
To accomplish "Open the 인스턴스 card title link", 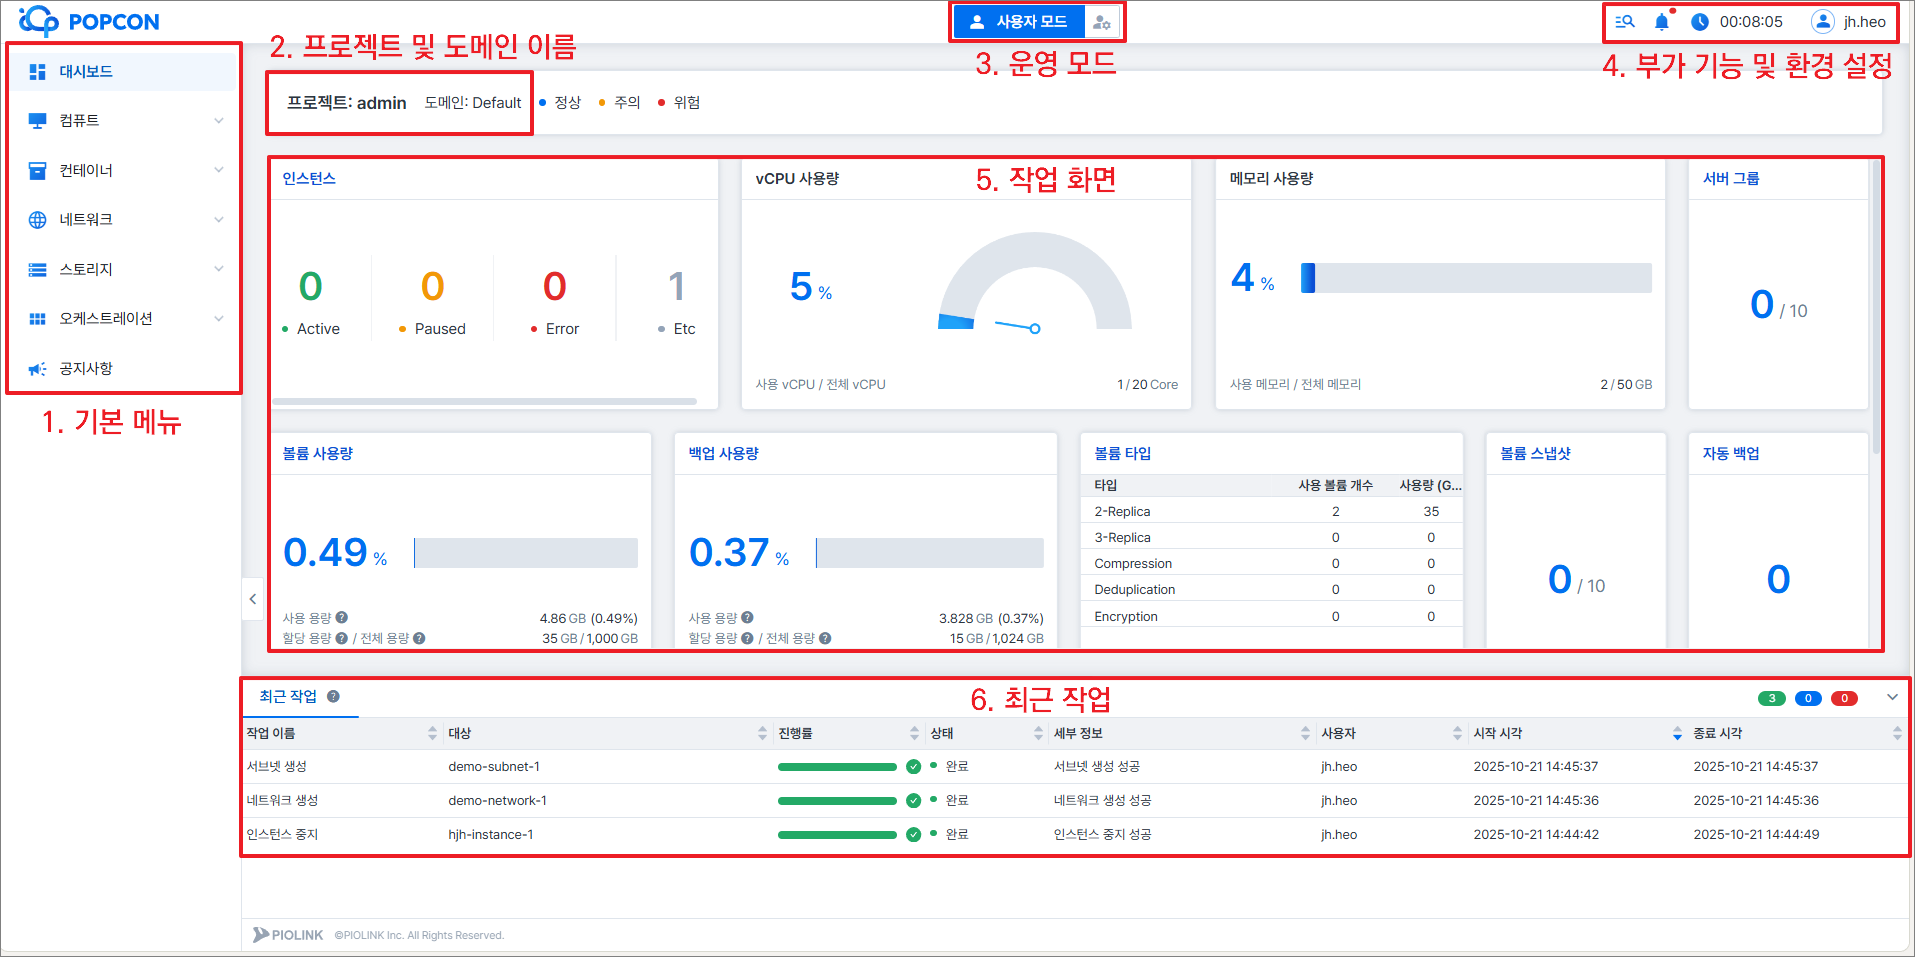I will (309, 179).
